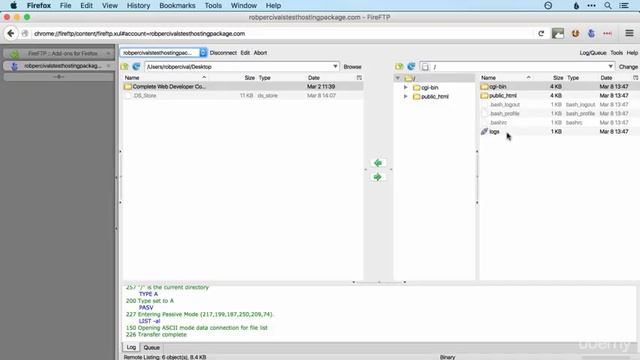Expand the public_html tree node

point(405,96)
